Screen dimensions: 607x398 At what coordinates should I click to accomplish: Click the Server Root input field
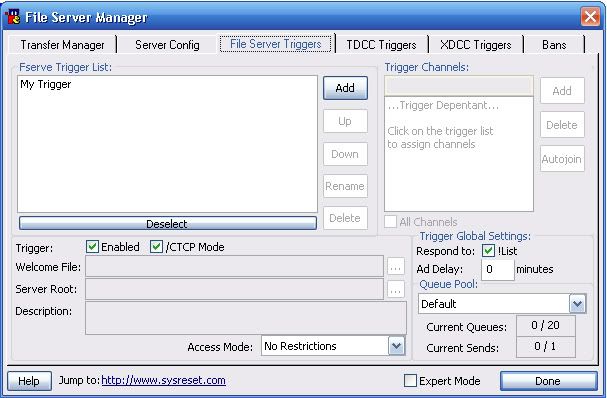(x=234, y=289)
